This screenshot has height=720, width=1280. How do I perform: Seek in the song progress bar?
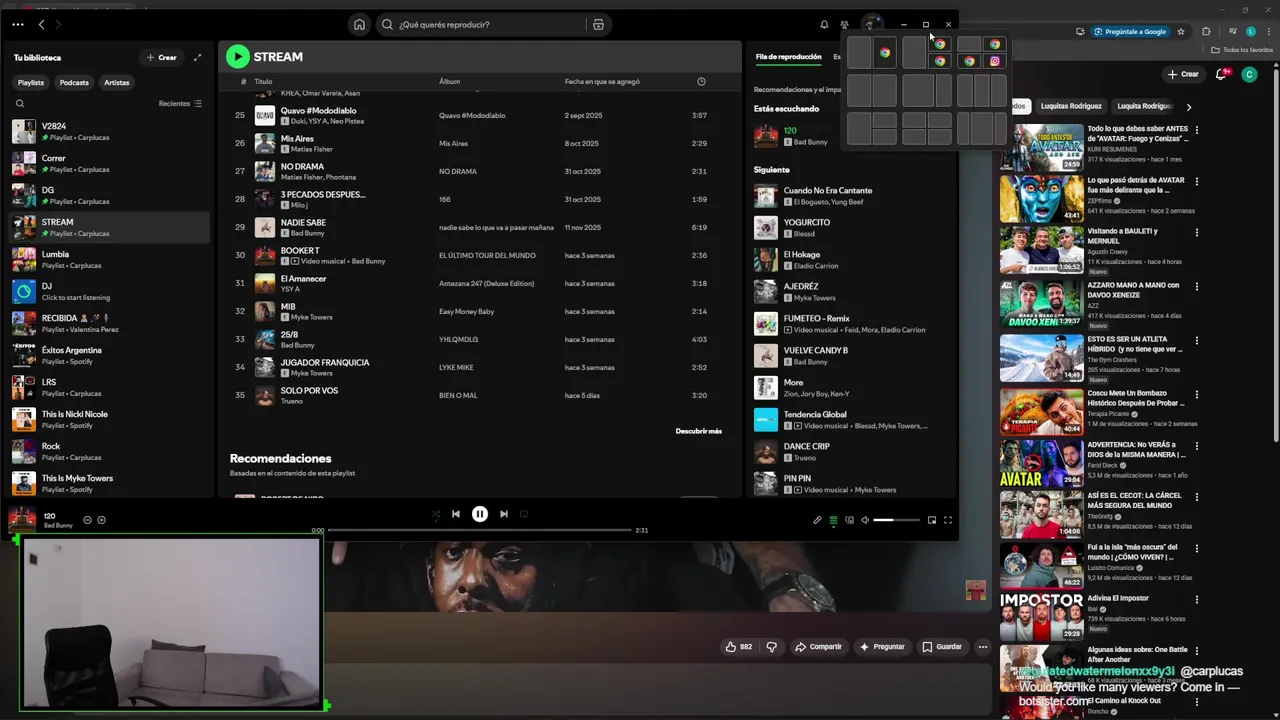tap(480, 530)
